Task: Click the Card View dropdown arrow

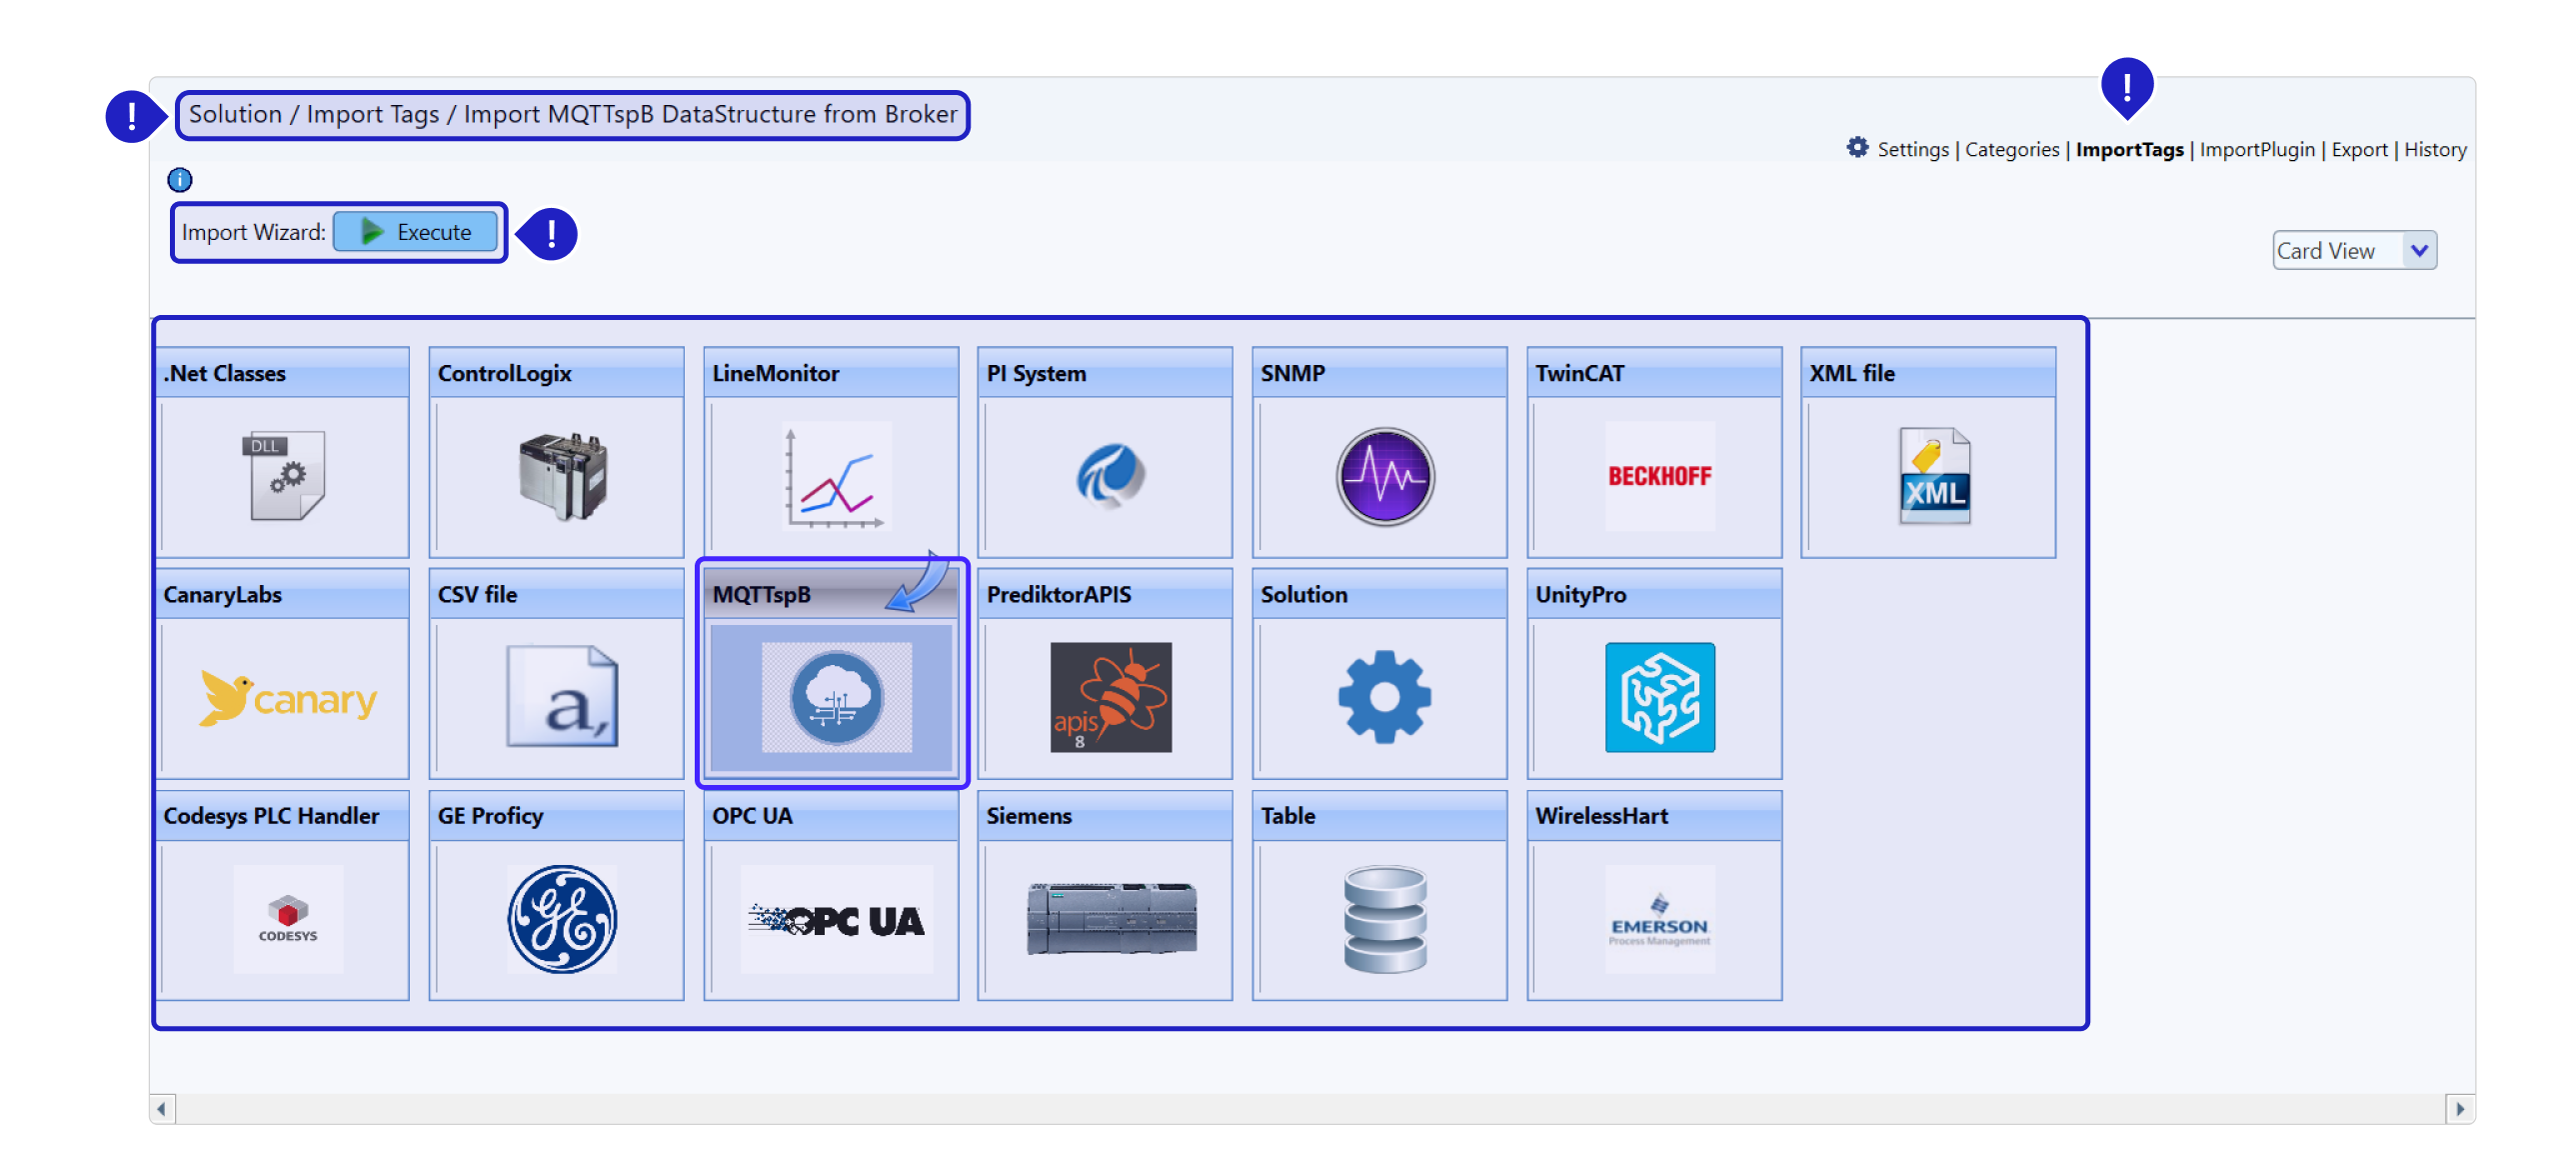Action: point(2419,251)
